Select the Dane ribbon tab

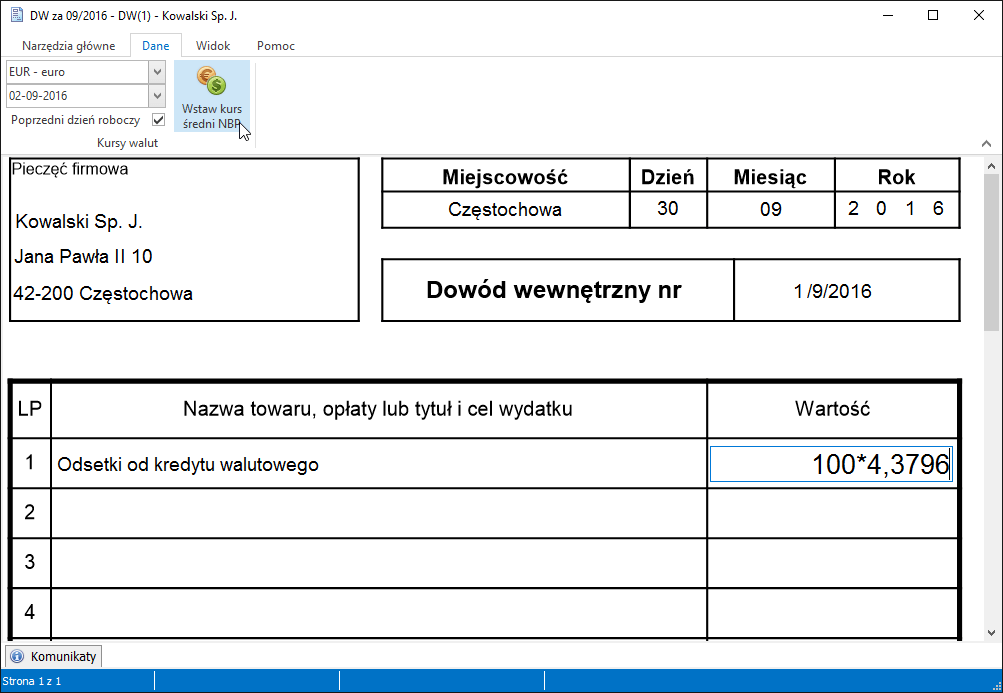tap(156, 46)
